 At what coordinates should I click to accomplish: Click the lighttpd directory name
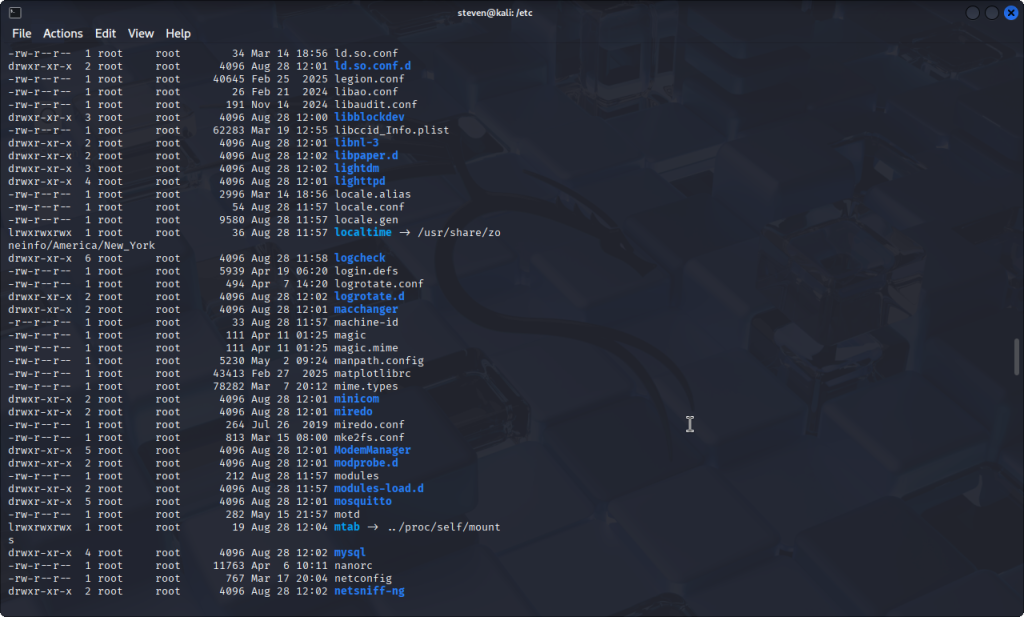point(359,181)
